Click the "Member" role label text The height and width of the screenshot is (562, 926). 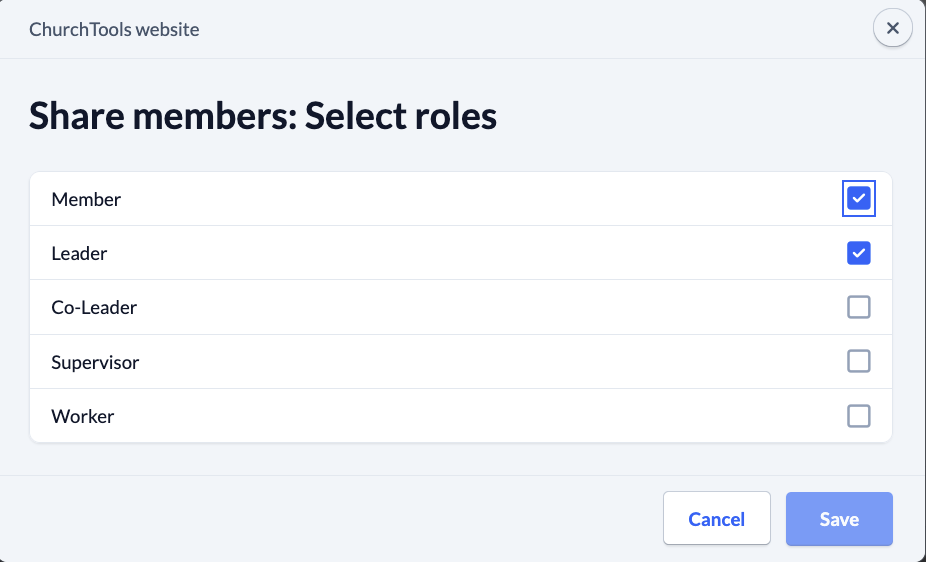click(x=86, y=200)
